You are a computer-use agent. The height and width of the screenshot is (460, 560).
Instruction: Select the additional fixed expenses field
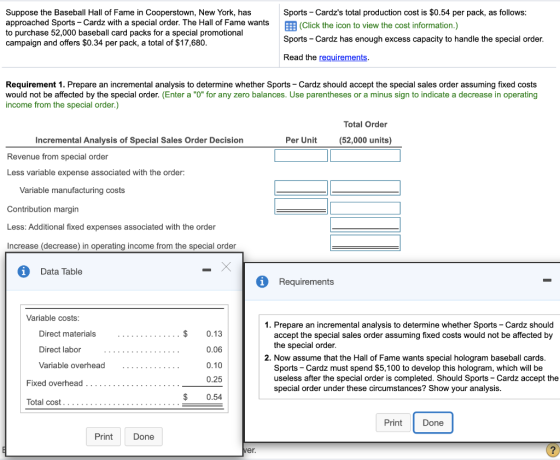pos(365,225)
